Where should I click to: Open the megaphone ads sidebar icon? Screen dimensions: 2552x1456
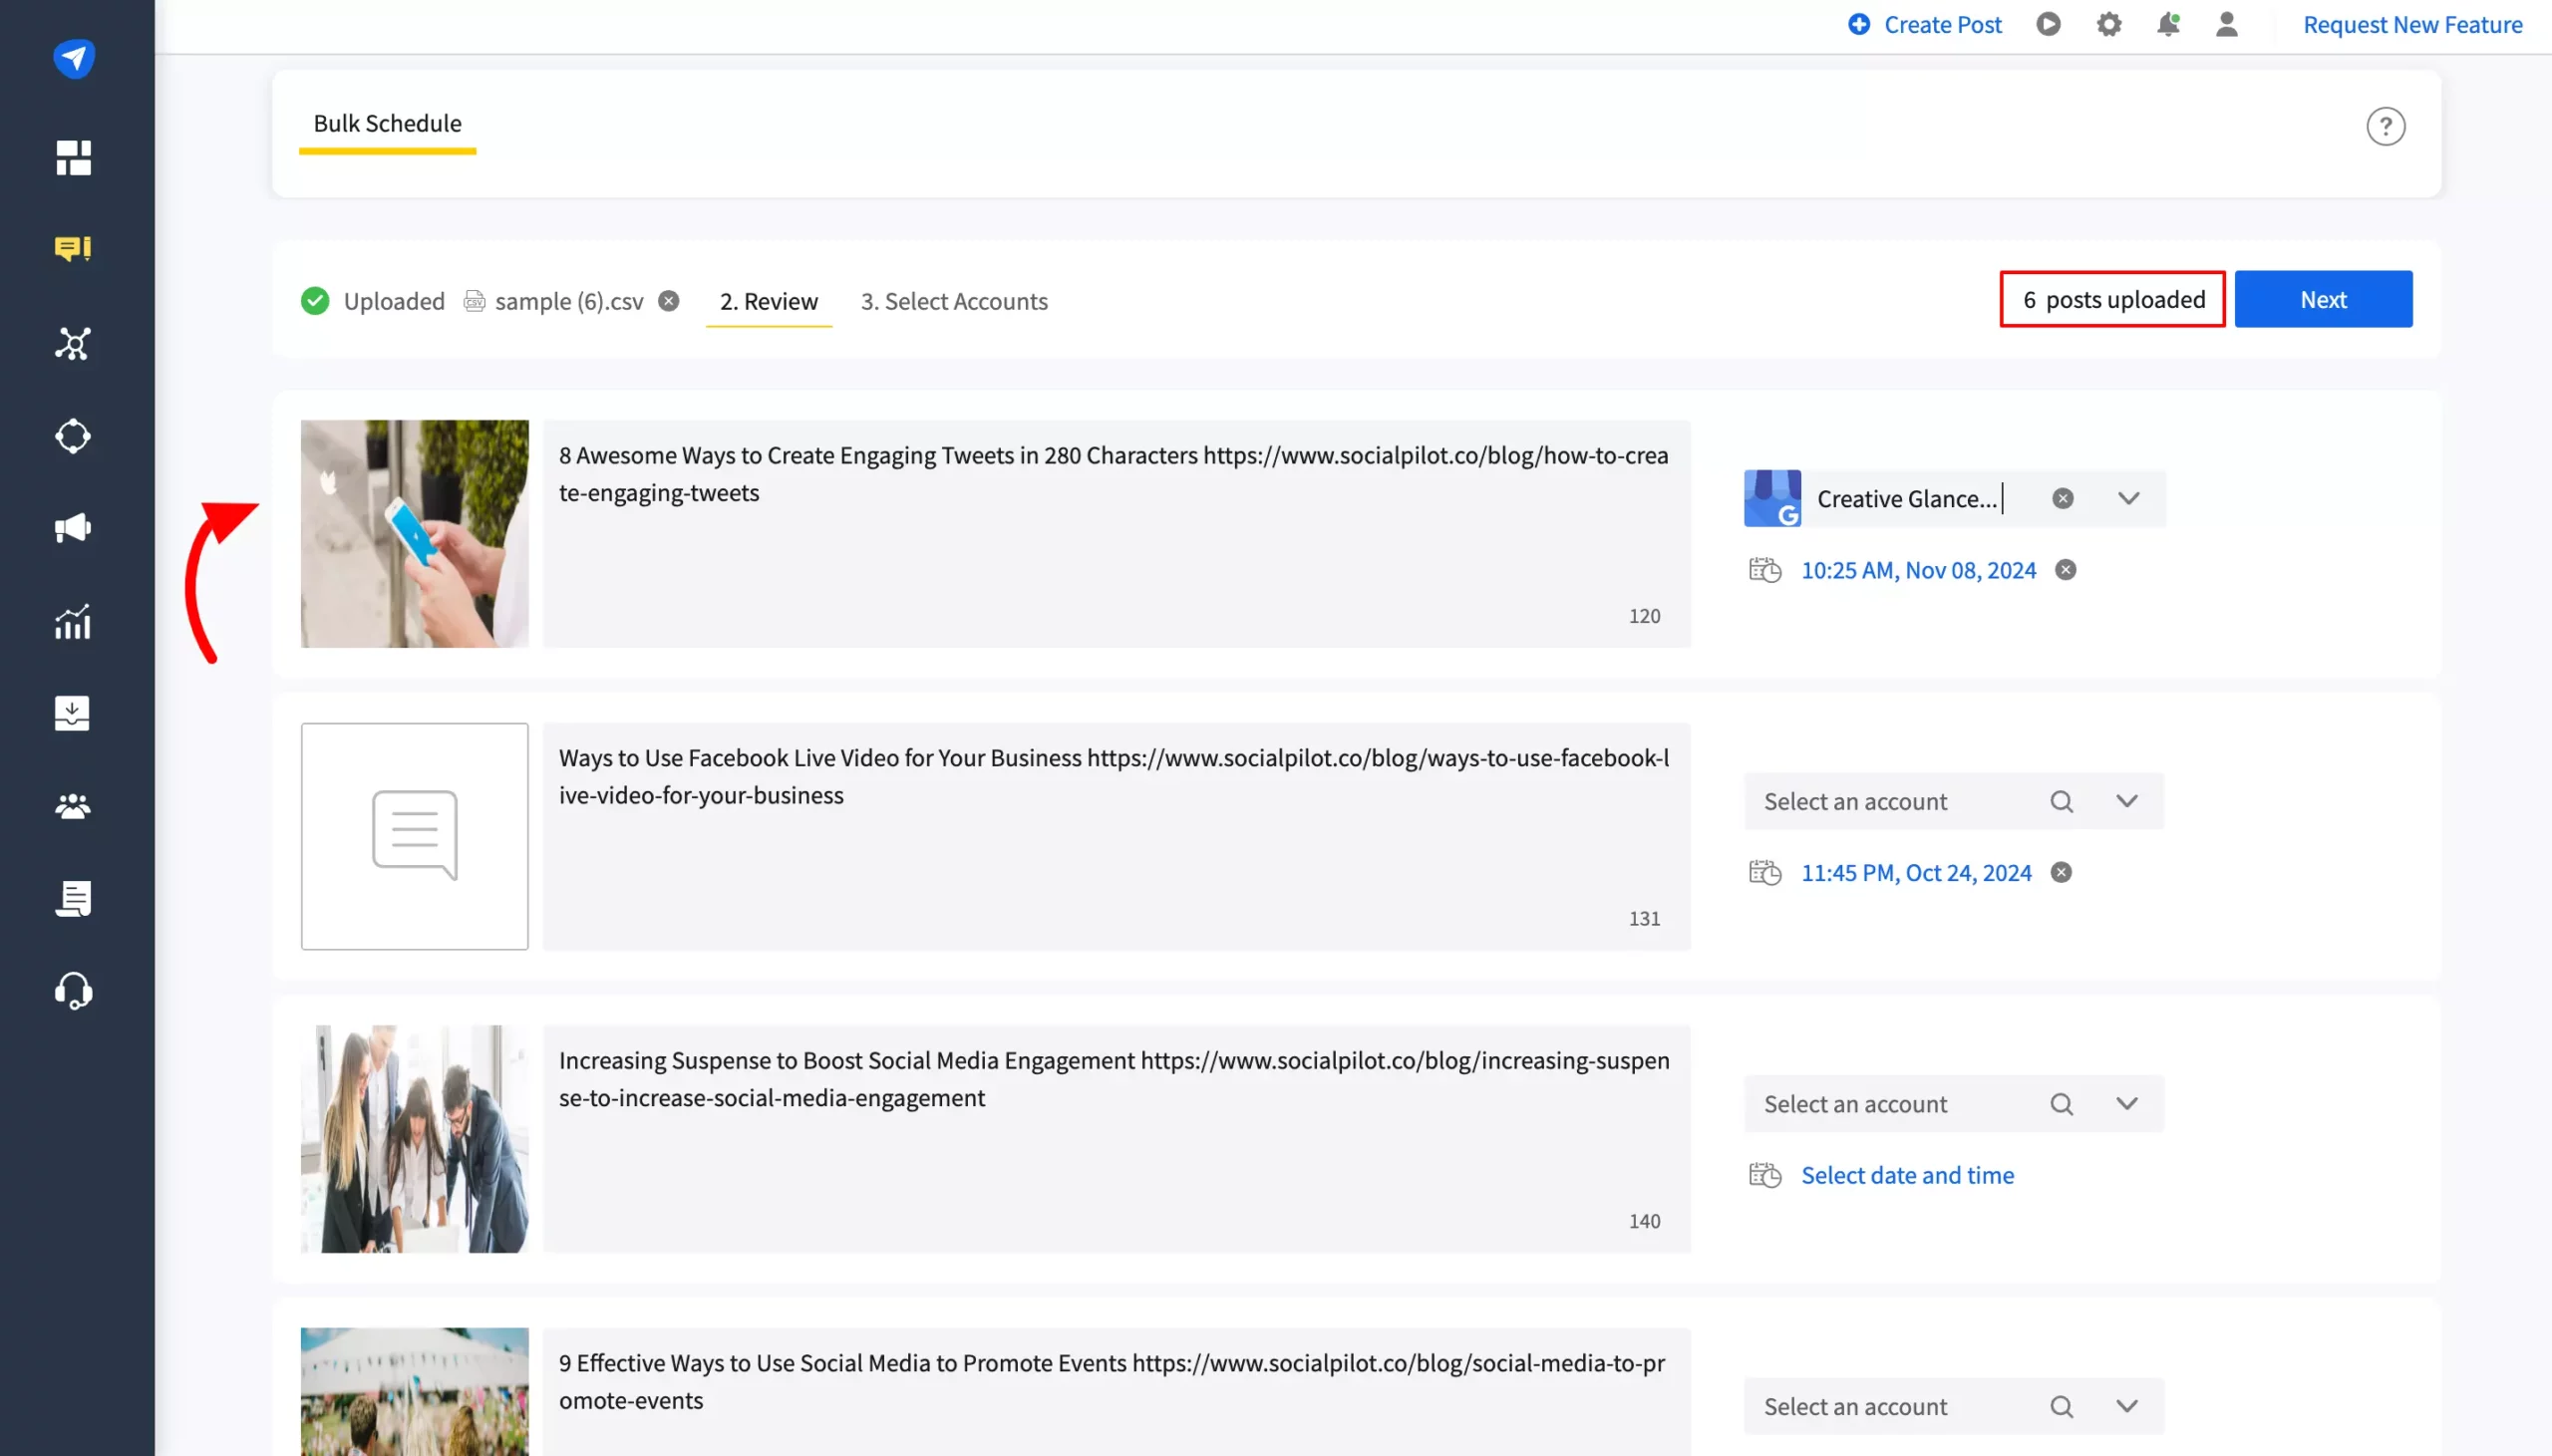(73, 528)
